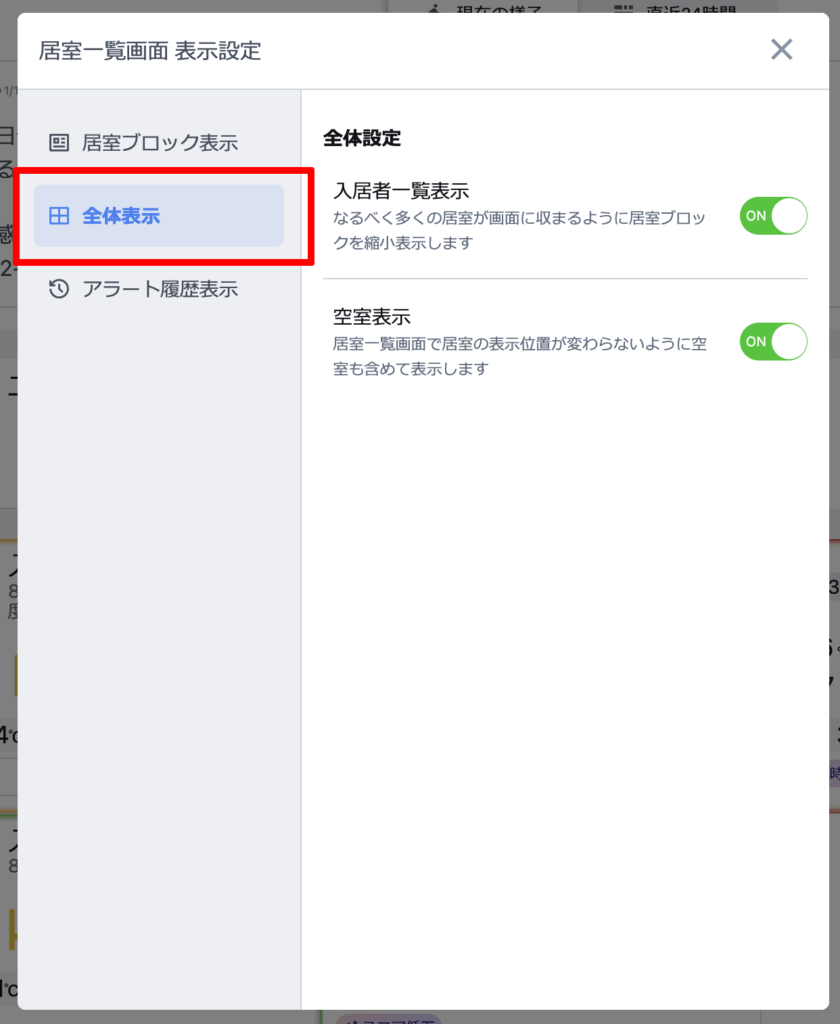Click the ON label of 入居者一覧表示 switch
Image resolution: width=840 pixels, height=1024 pixels.
coord(756,216)
